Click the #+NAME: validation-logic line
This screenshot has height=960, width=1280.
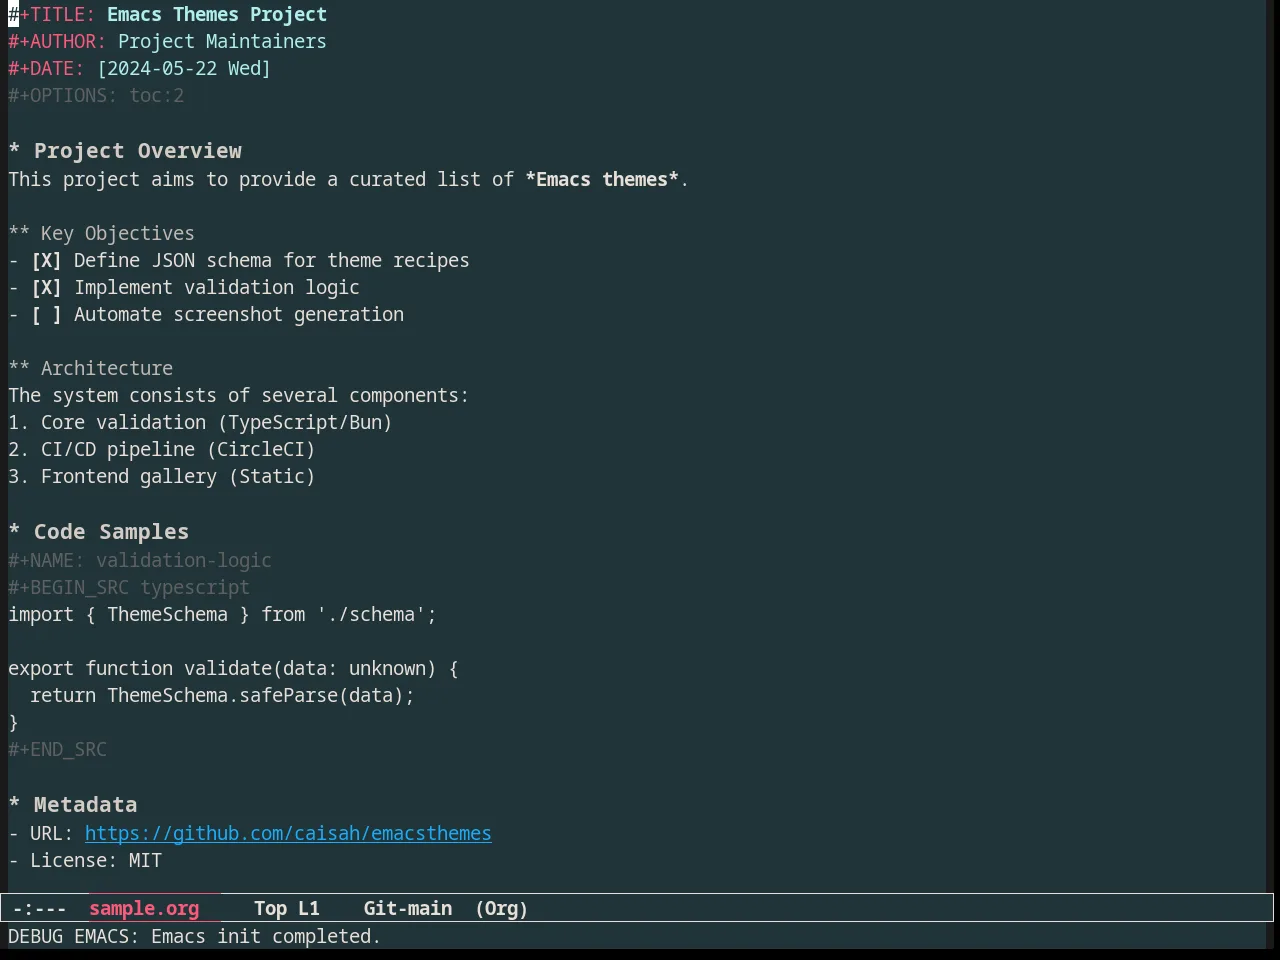pyautogui.click(x=140, y=561)
